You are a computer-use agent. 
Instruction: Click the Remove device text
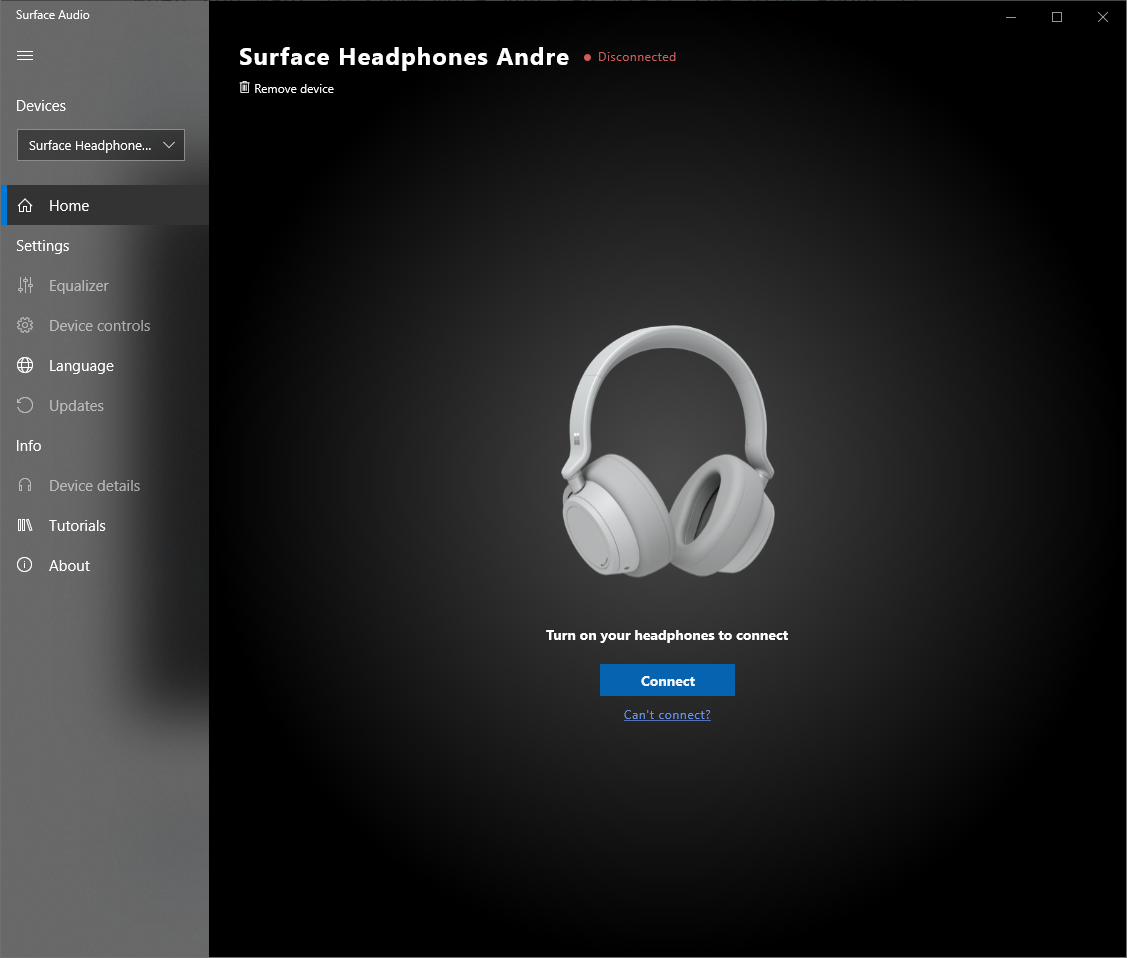coord(294,89)
